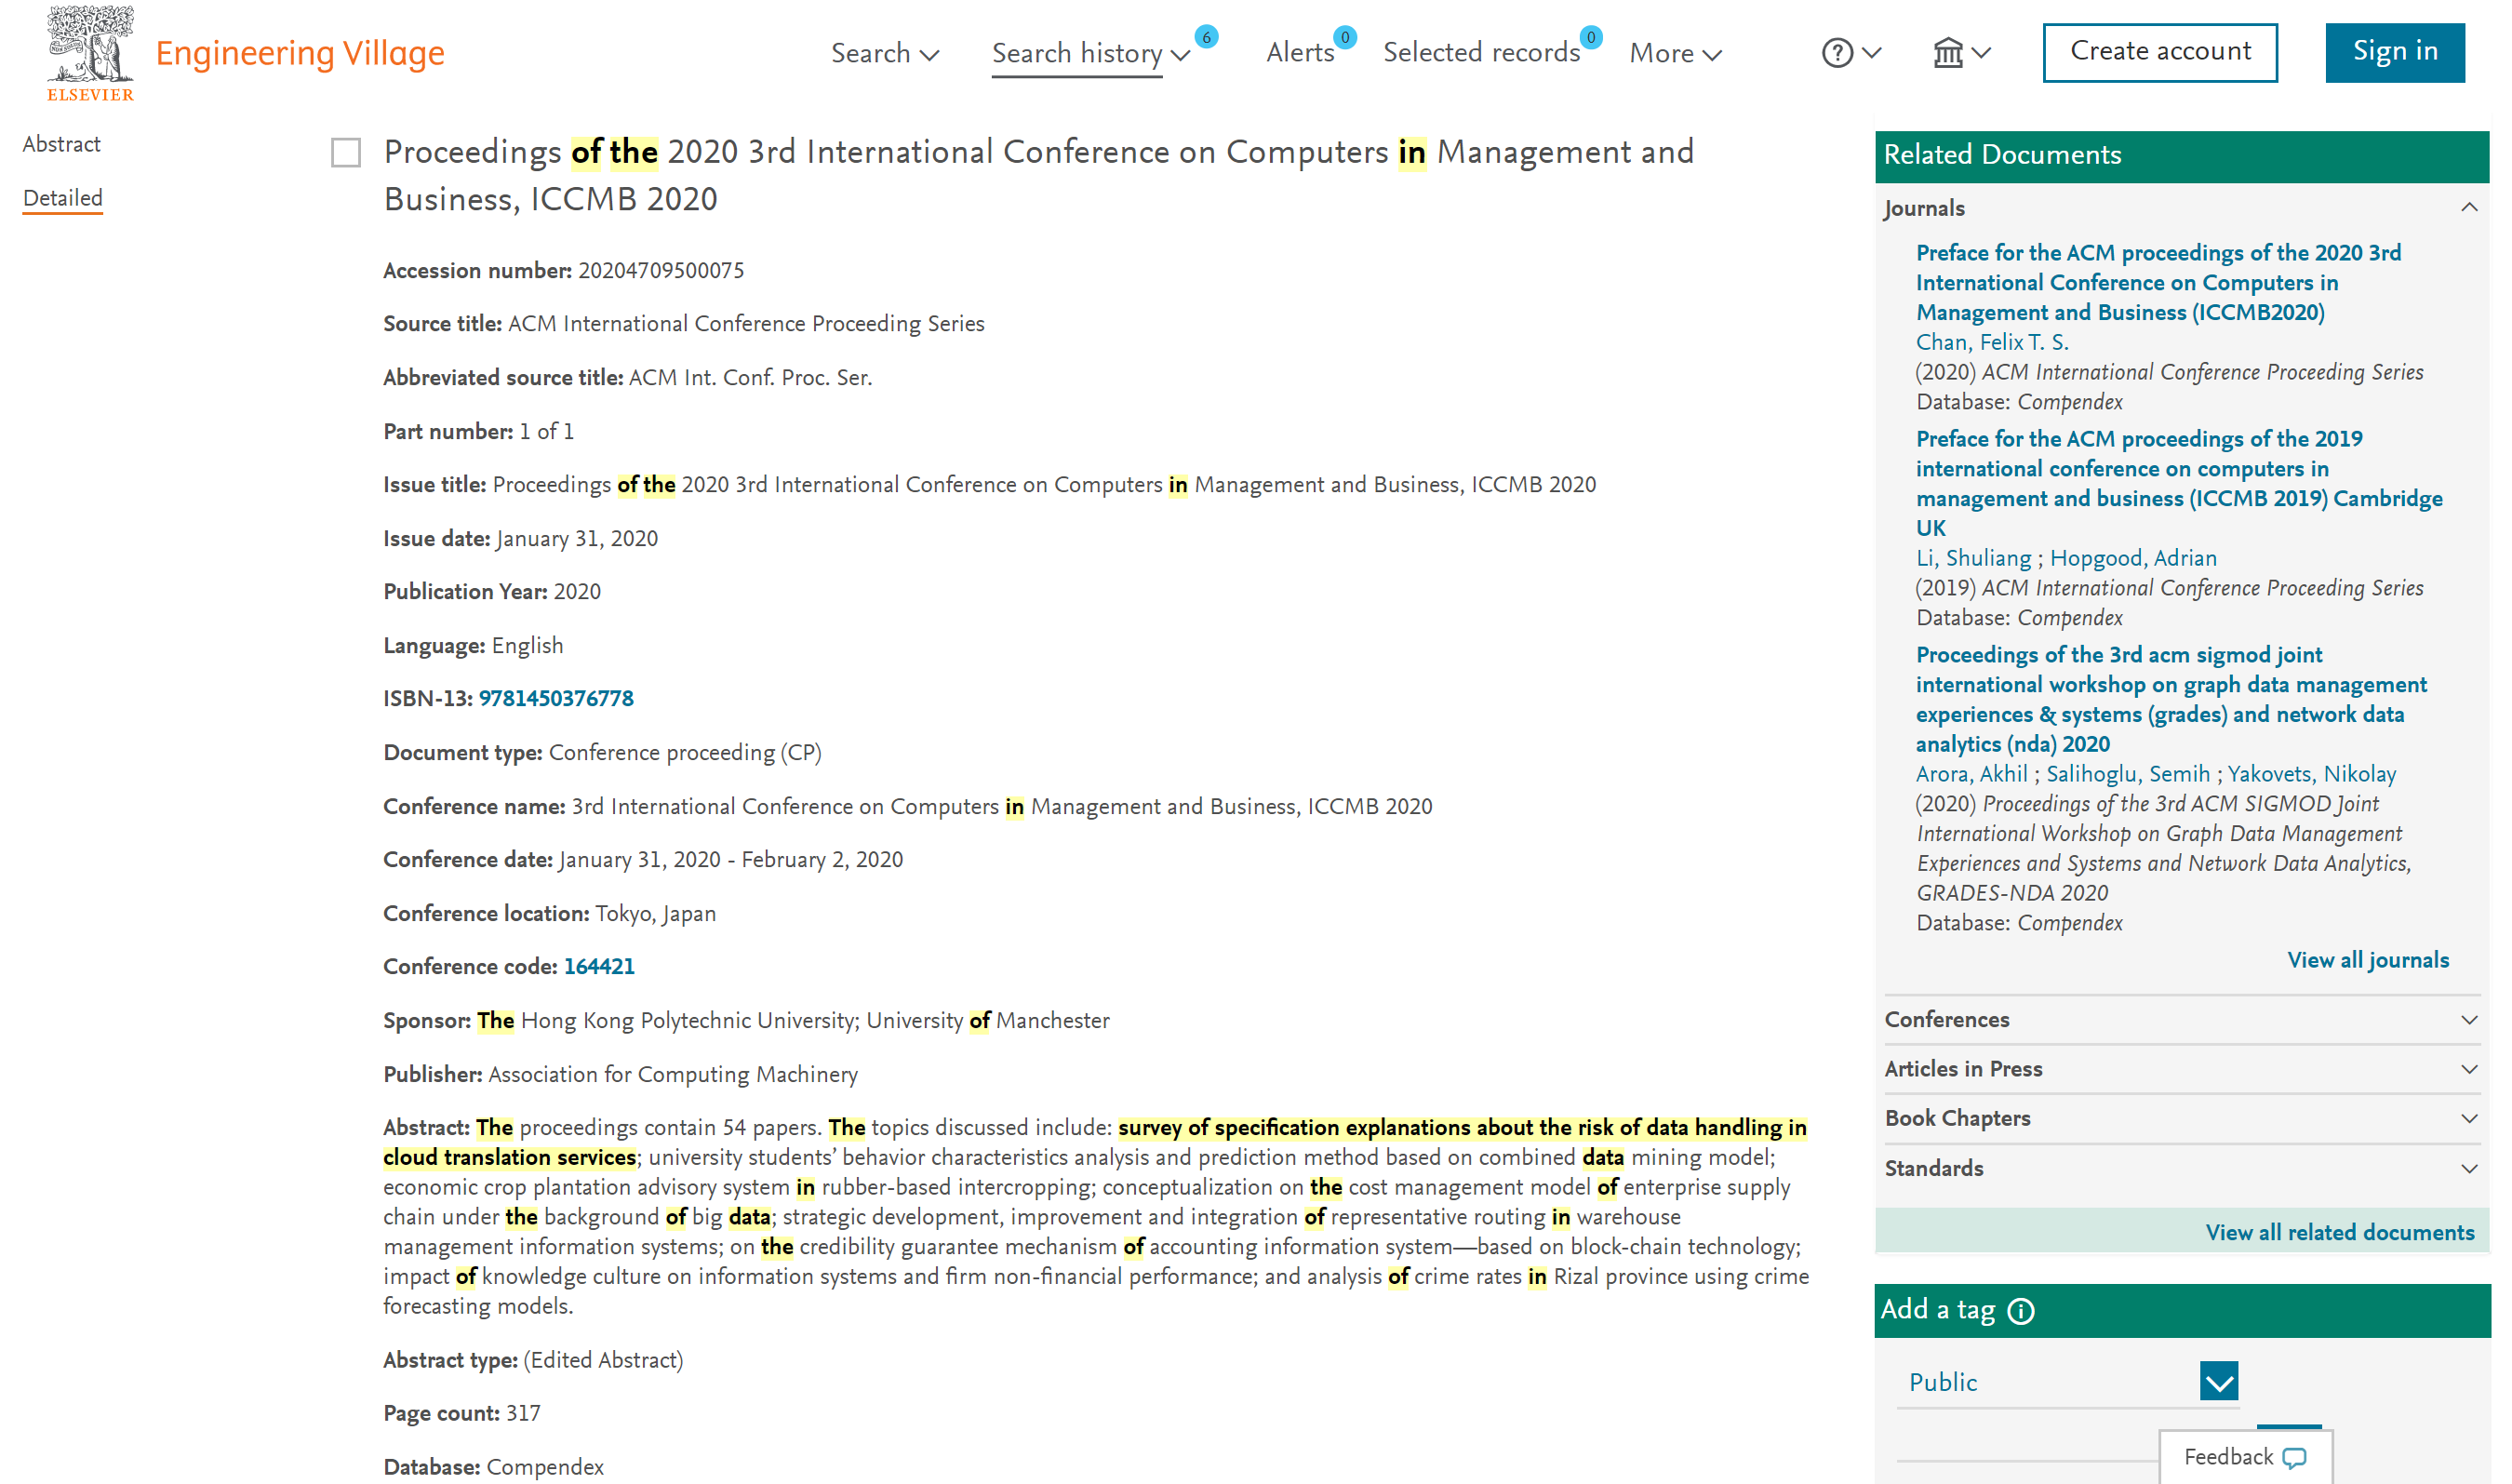Expand the Standards section
Viewport: 2512px width, 1484px height.
click(x=2469, y=1168)
